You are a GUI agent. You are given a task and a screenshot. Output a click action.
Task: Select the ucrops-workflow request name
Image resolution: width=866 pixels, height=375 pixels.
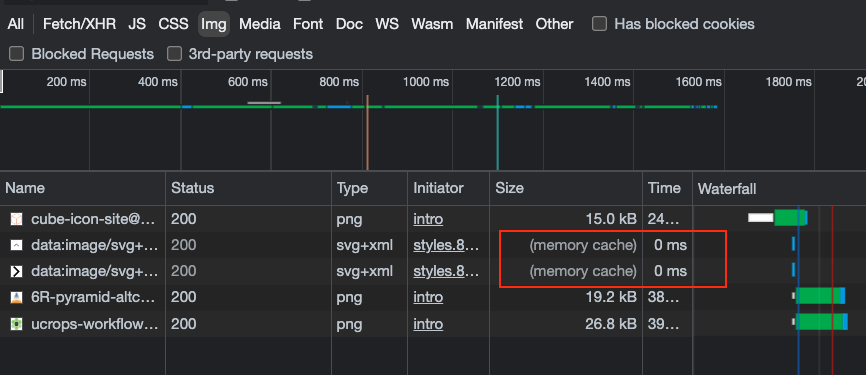coord(95,324)
